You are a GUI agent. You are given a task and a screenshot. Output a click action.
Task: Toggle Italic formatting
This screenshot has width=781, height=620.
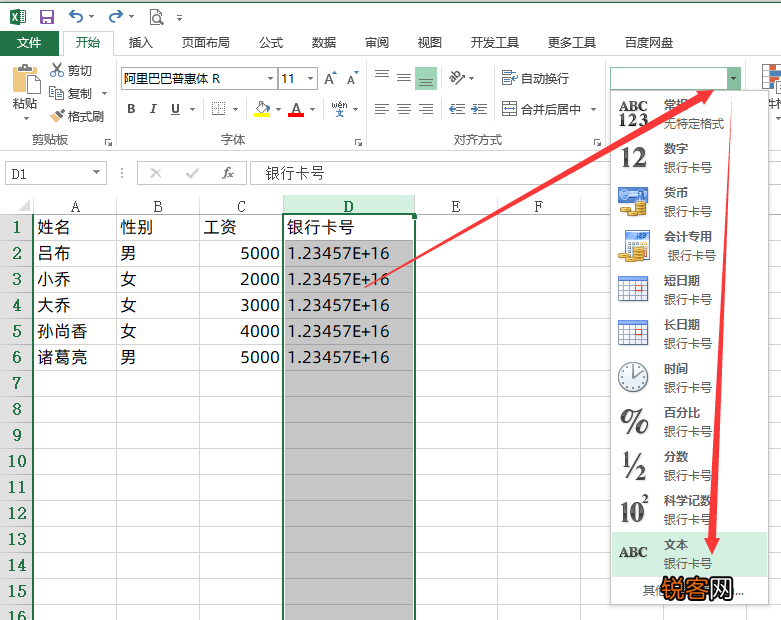(x=153, y=109)
